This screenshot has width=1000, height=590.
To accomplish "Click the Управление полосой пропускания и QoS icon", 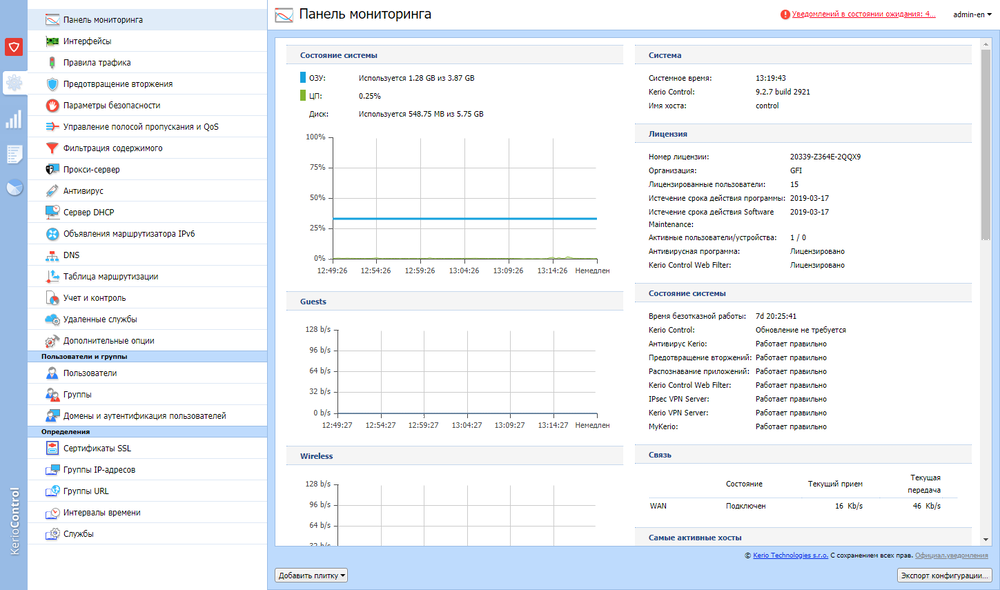I will 52,127.
